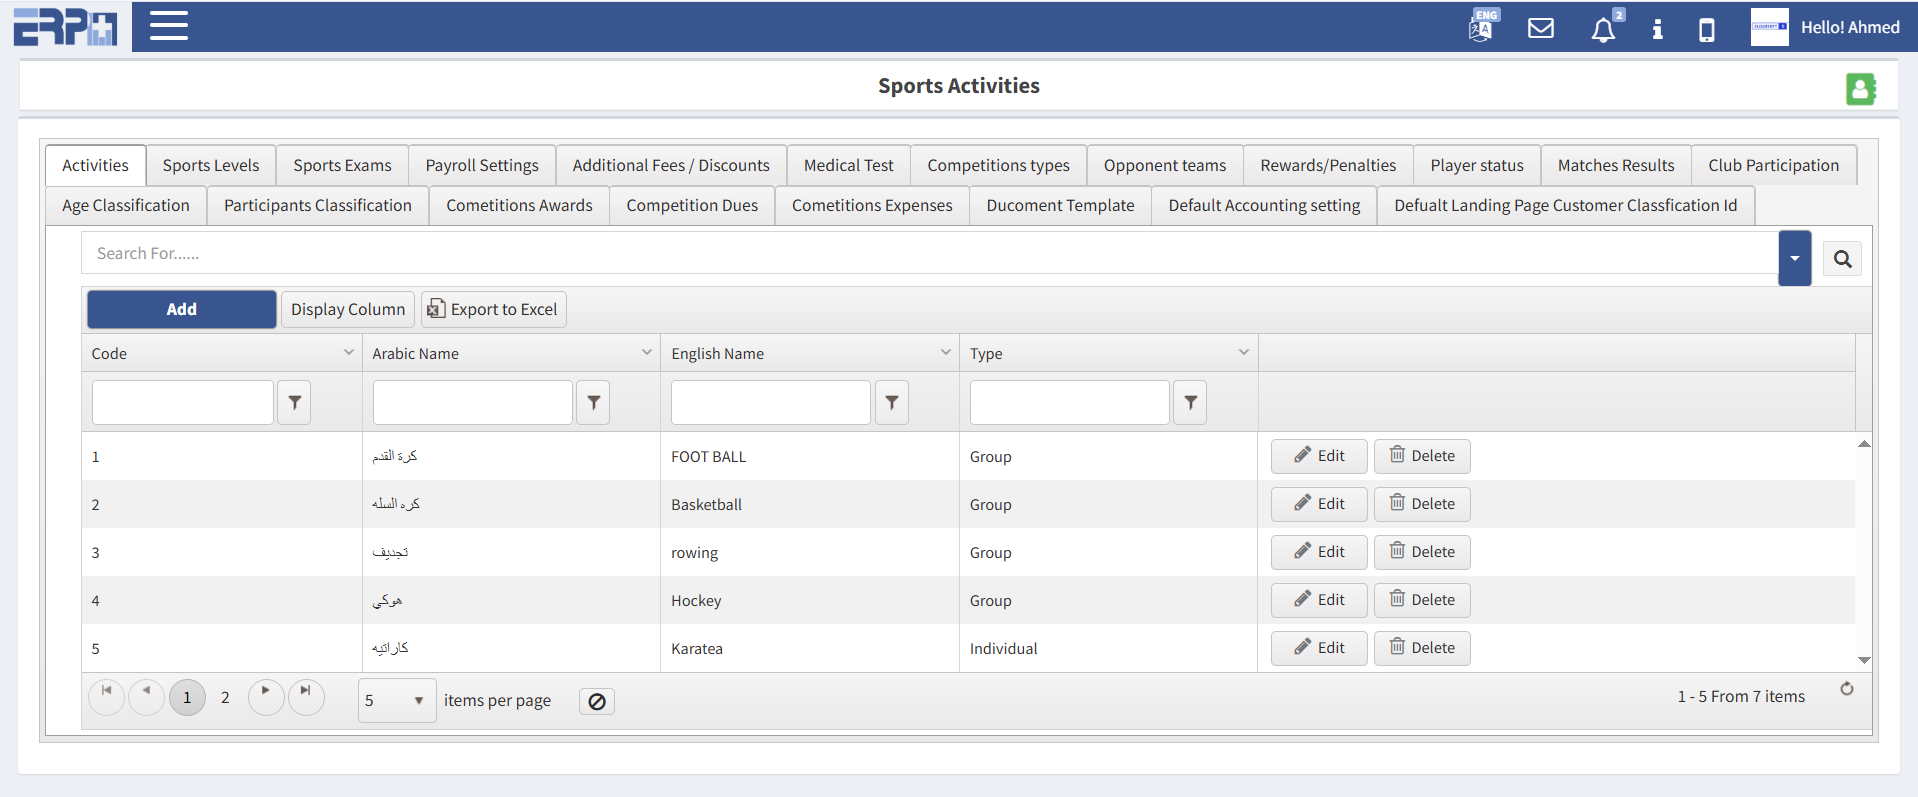Expand the English Name column menu
Image resolution: width=1918 pixels, height=797 pixels.
click(x=945, y=353)
